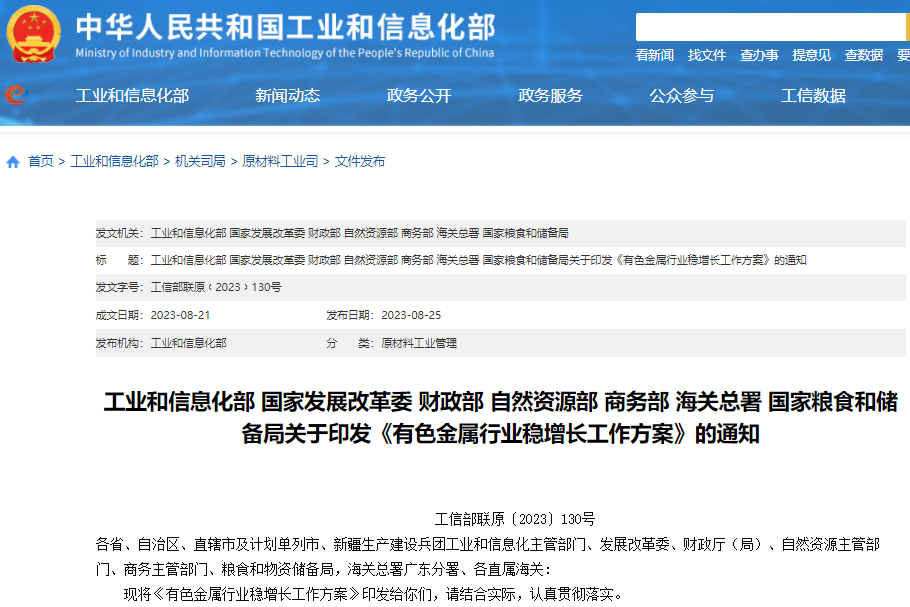The image size is (910, 607).
Task: Open the 公众参与 dropdown menu
Action: [681, 96]
